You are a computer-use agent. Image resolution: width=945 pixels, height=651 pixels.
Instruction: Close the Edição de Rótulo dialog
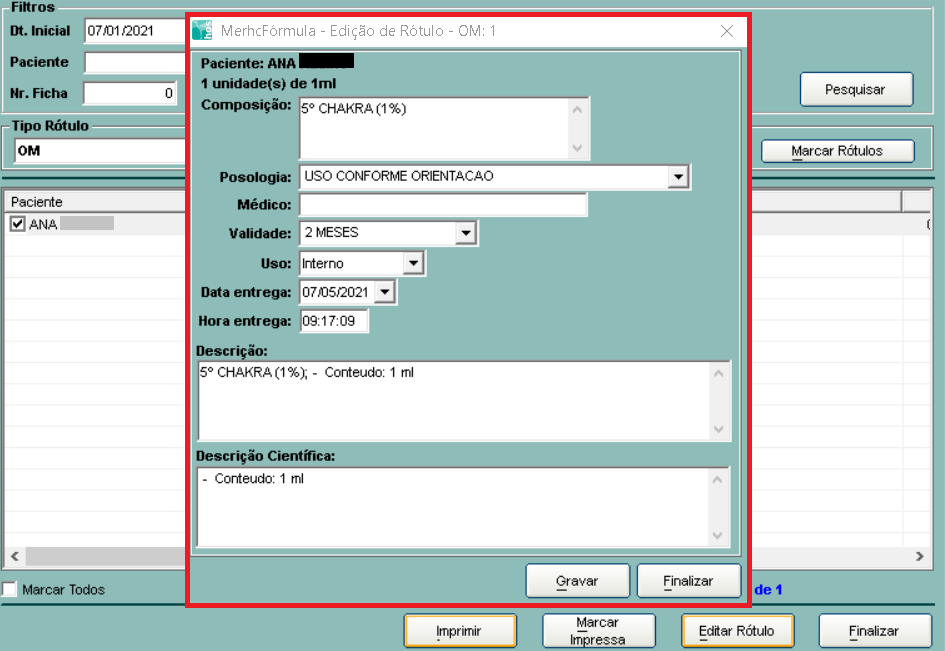pos(727,31)
